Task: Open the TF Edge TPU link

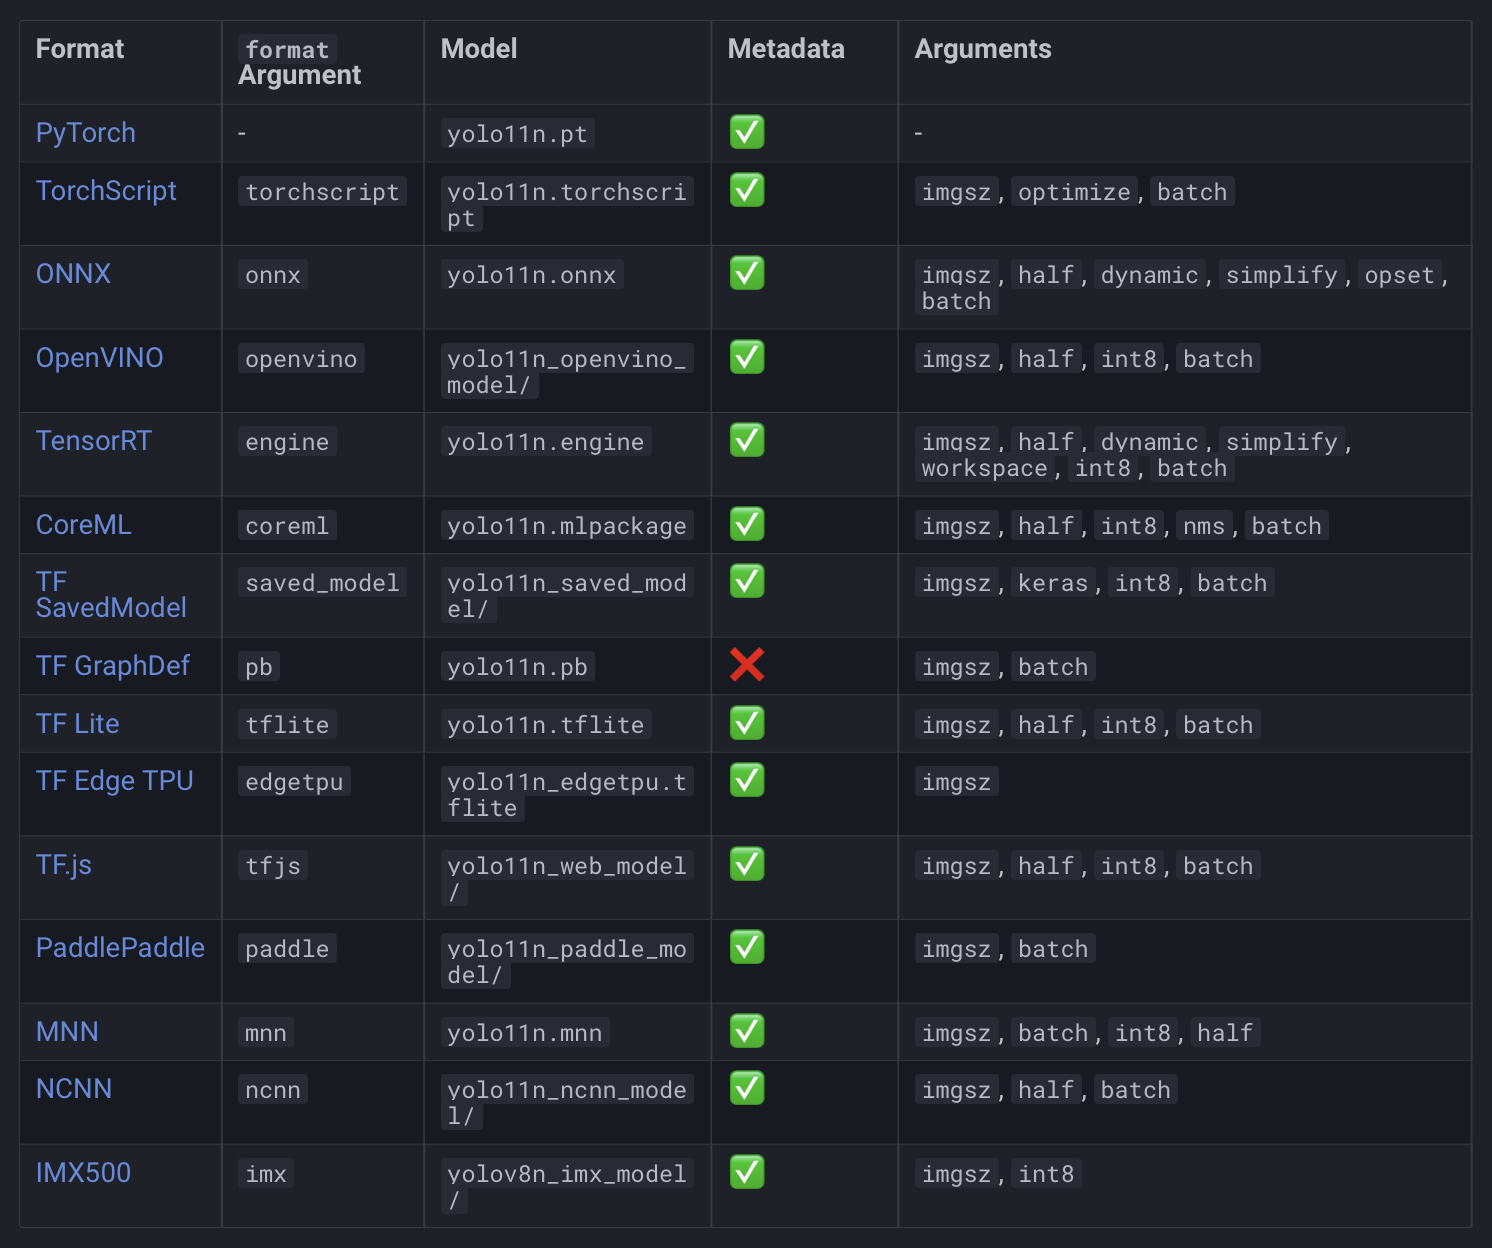Action: (x=114, y=781)
